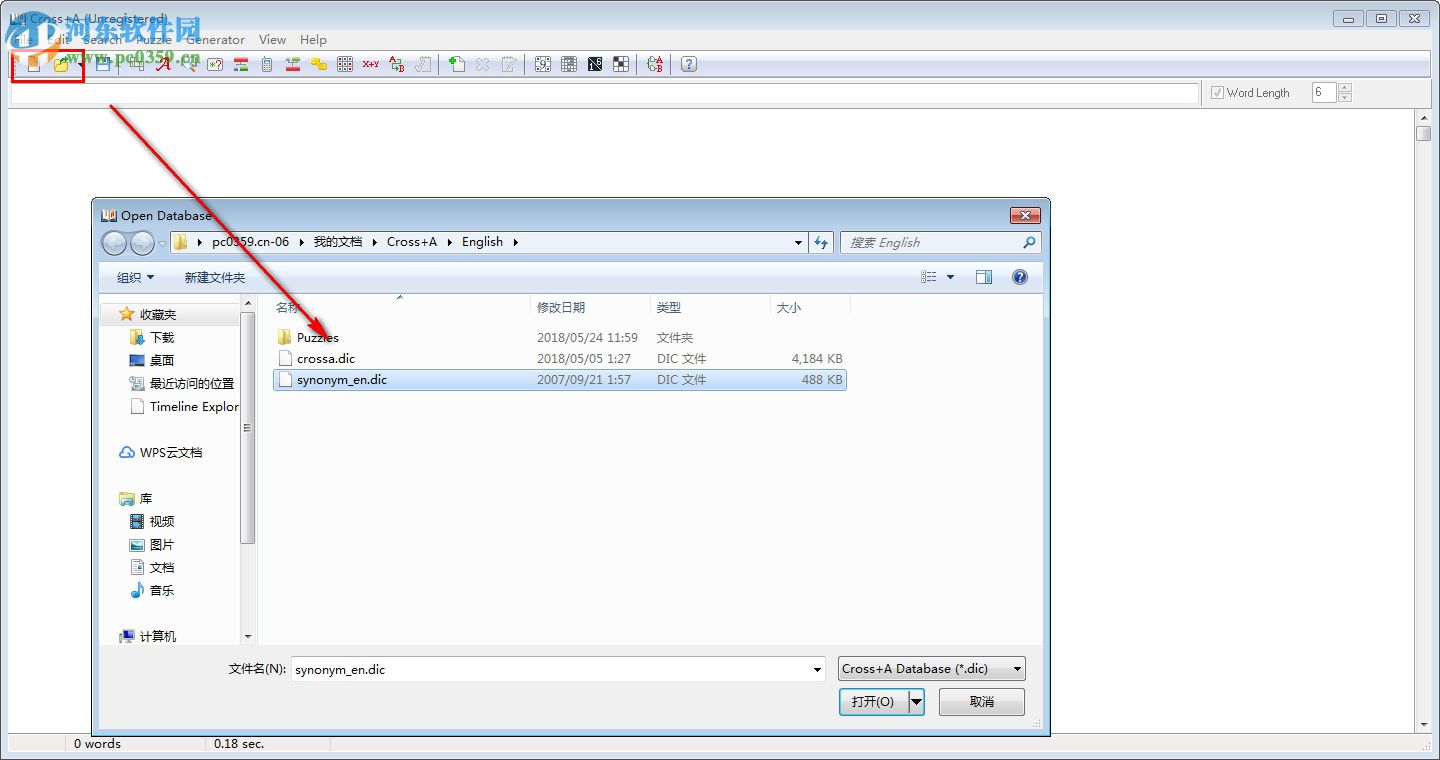Click the change view icon
Viewport: 1440px width, 760px height.
click(x=929, y=277)
